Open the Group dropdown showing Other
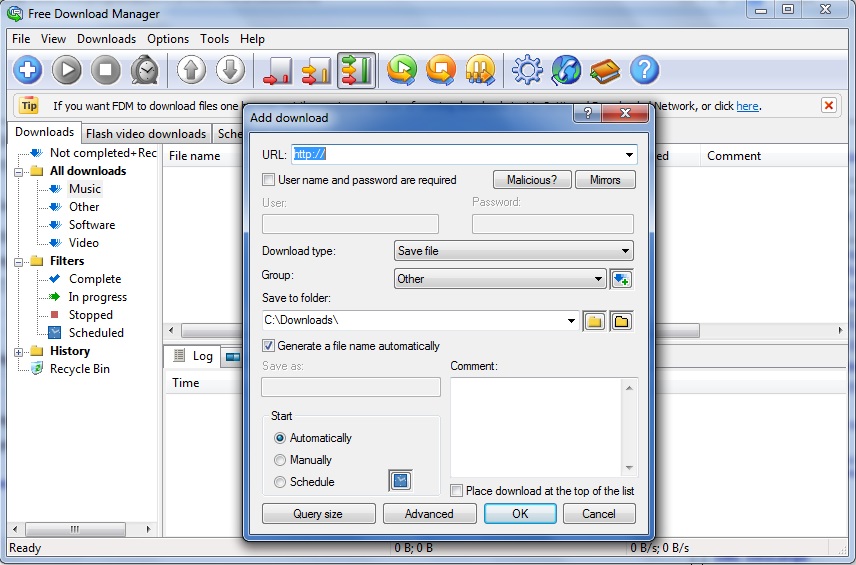856x565 pixels. pos(500,279)
